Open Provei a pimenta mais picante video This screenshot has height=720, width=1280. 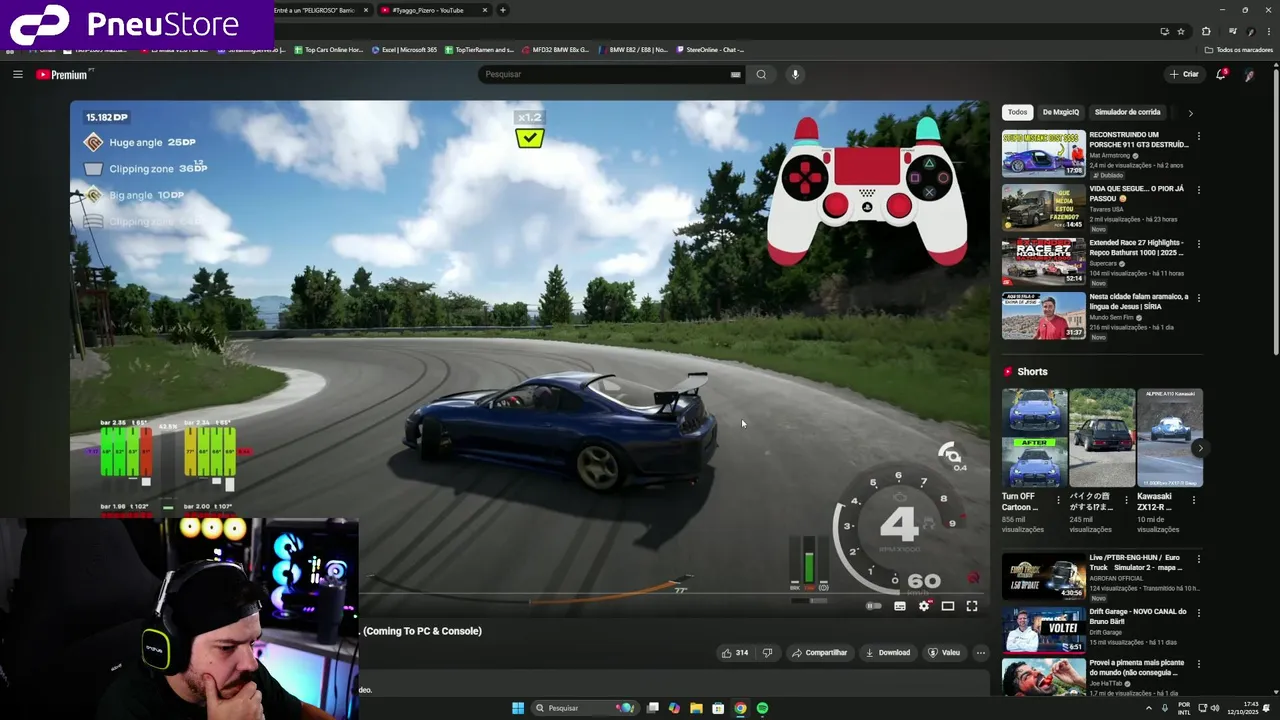click(x=1043, y=677)
